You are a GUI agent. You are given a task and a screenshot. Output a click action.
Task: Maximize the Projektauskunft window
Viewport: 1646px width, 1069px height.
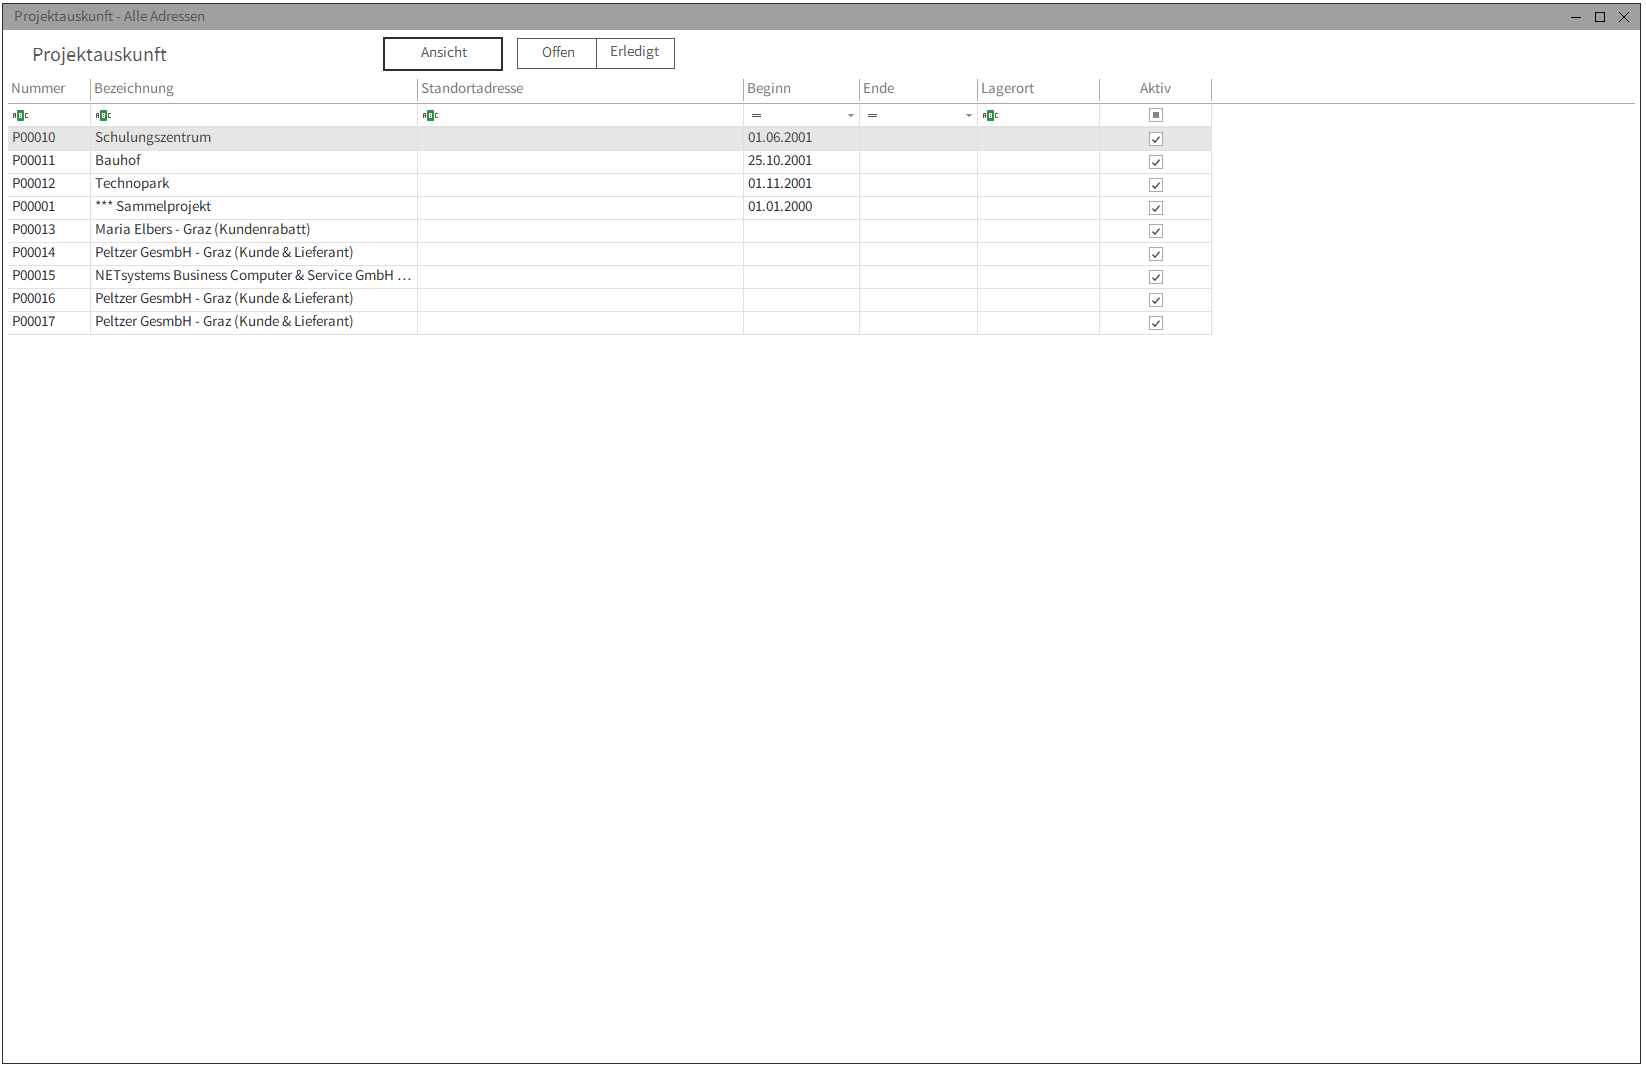(x=1600, y=17)
